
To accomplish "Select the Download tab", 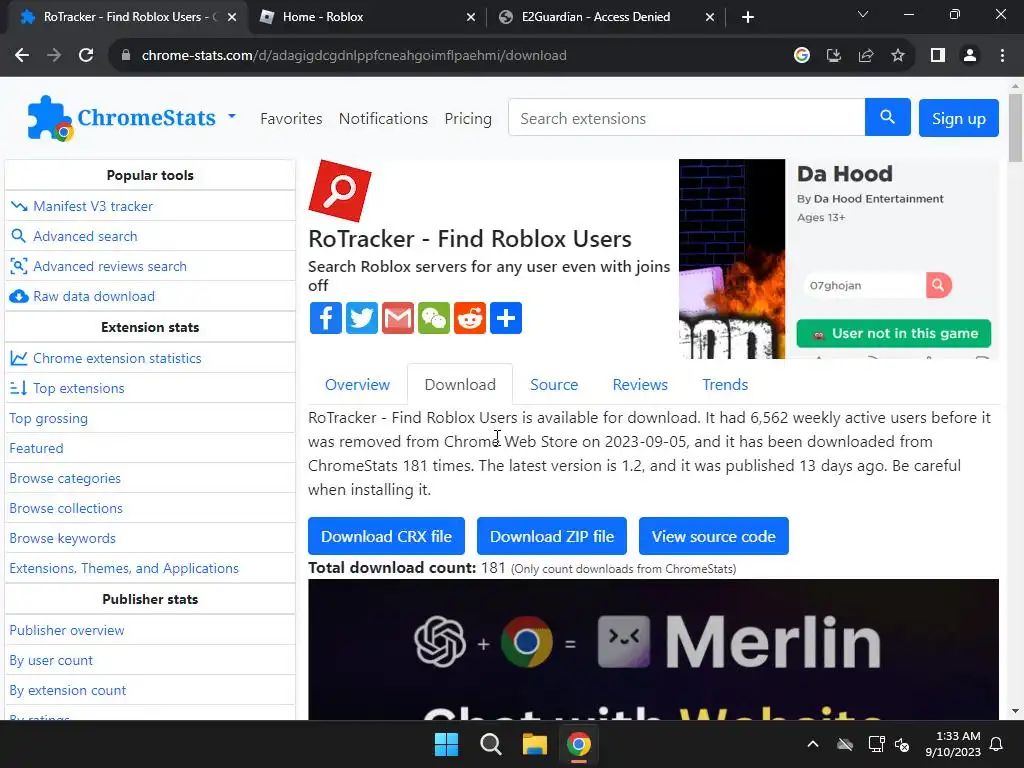I will pyautogui.click(x=460, y=385).
